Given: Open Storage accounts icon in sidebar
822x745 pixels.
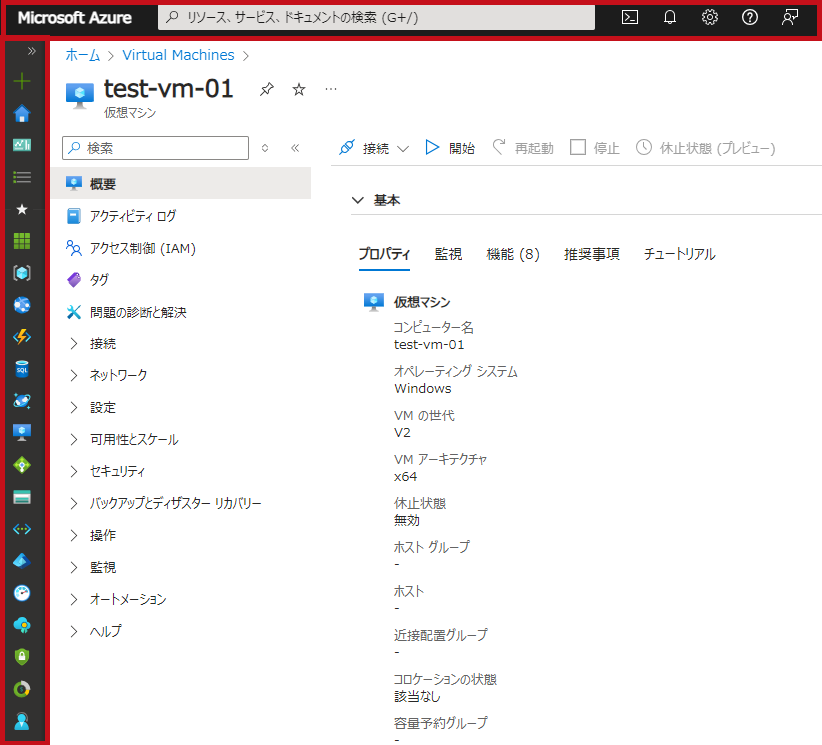Looking at the screenshot, I should 22,497.
